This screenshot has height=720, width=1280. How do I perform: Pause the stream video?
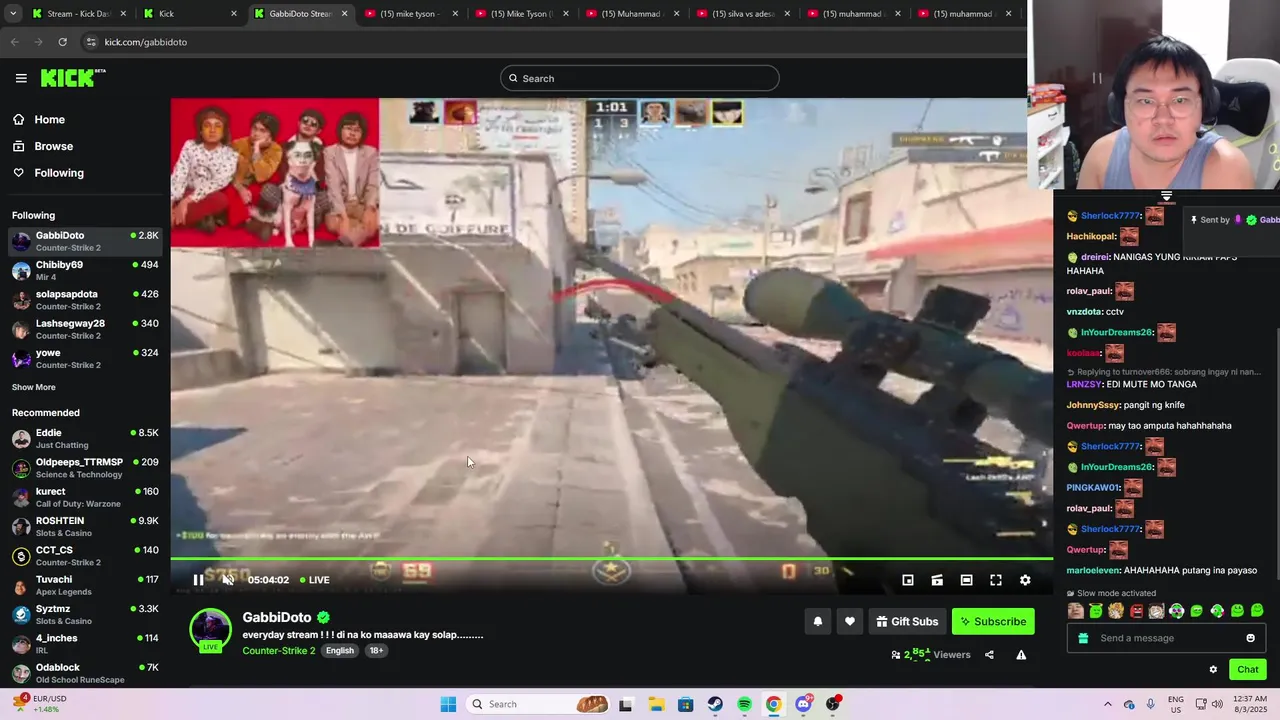point(198,580)
